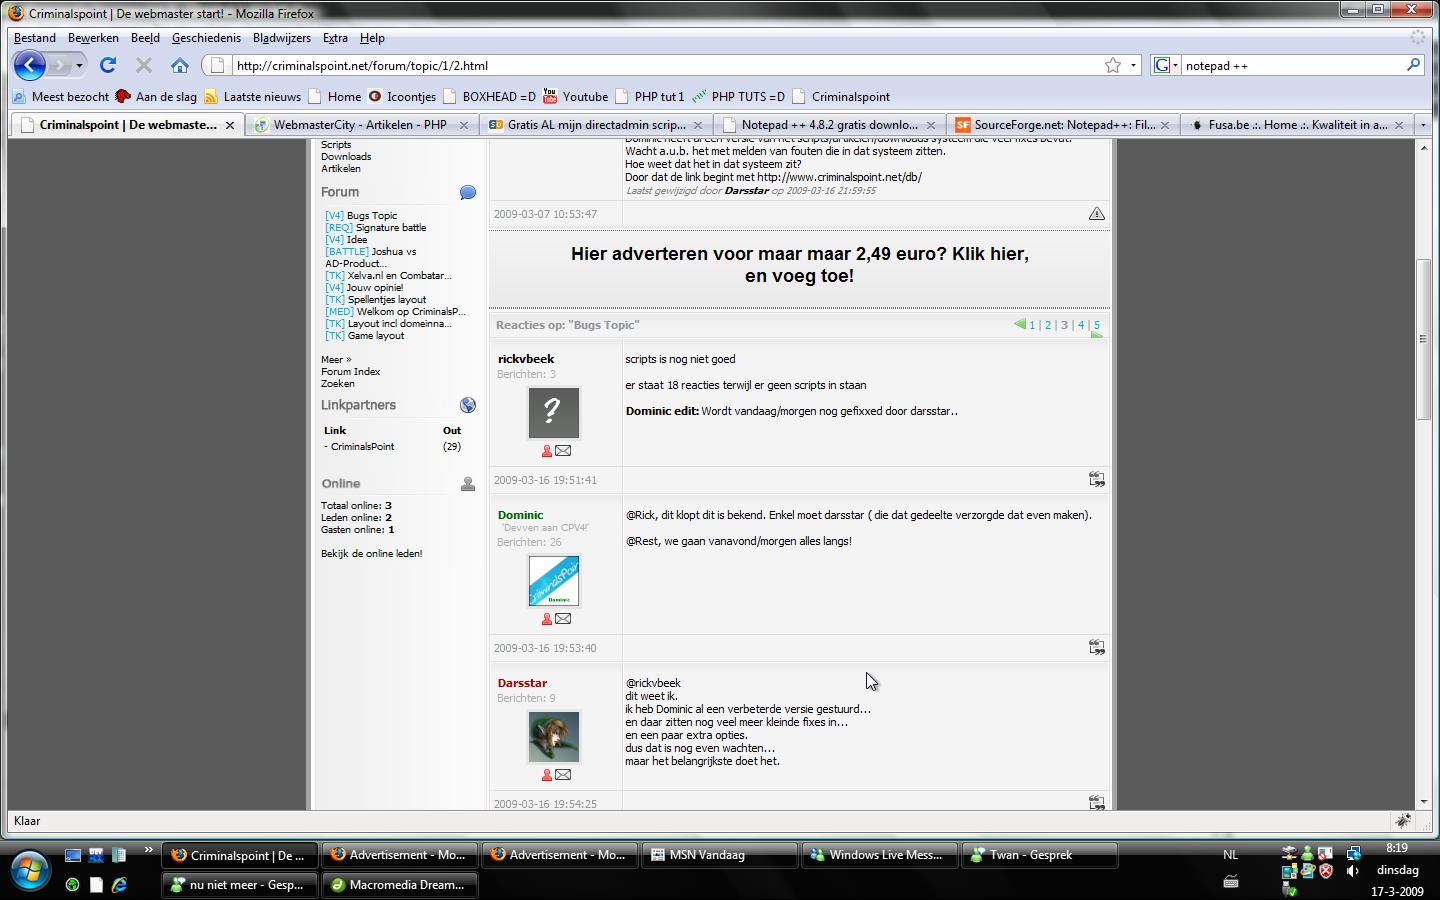The height and width of the screenshot is (900, 1440).
Task: Click the search box containing notepad ++
Action: tap(1292, 65)
